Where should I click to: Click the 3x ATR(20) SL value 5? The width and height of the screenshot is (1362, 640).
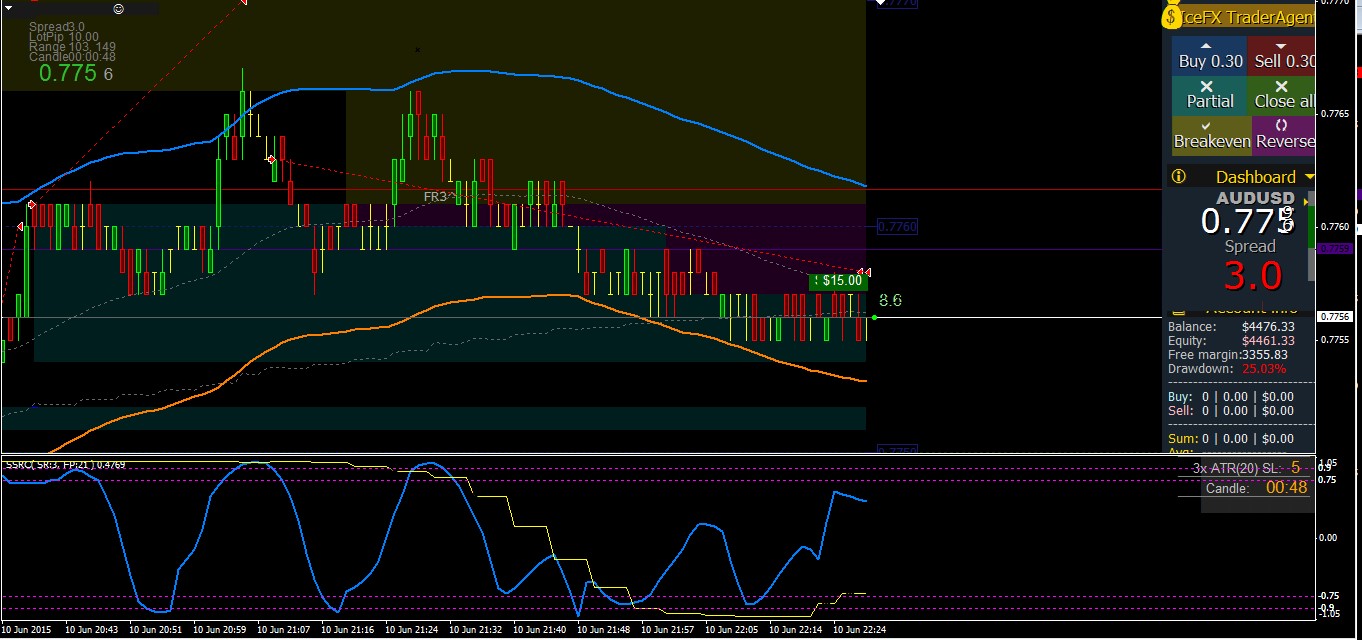(x=1295, y=467)
